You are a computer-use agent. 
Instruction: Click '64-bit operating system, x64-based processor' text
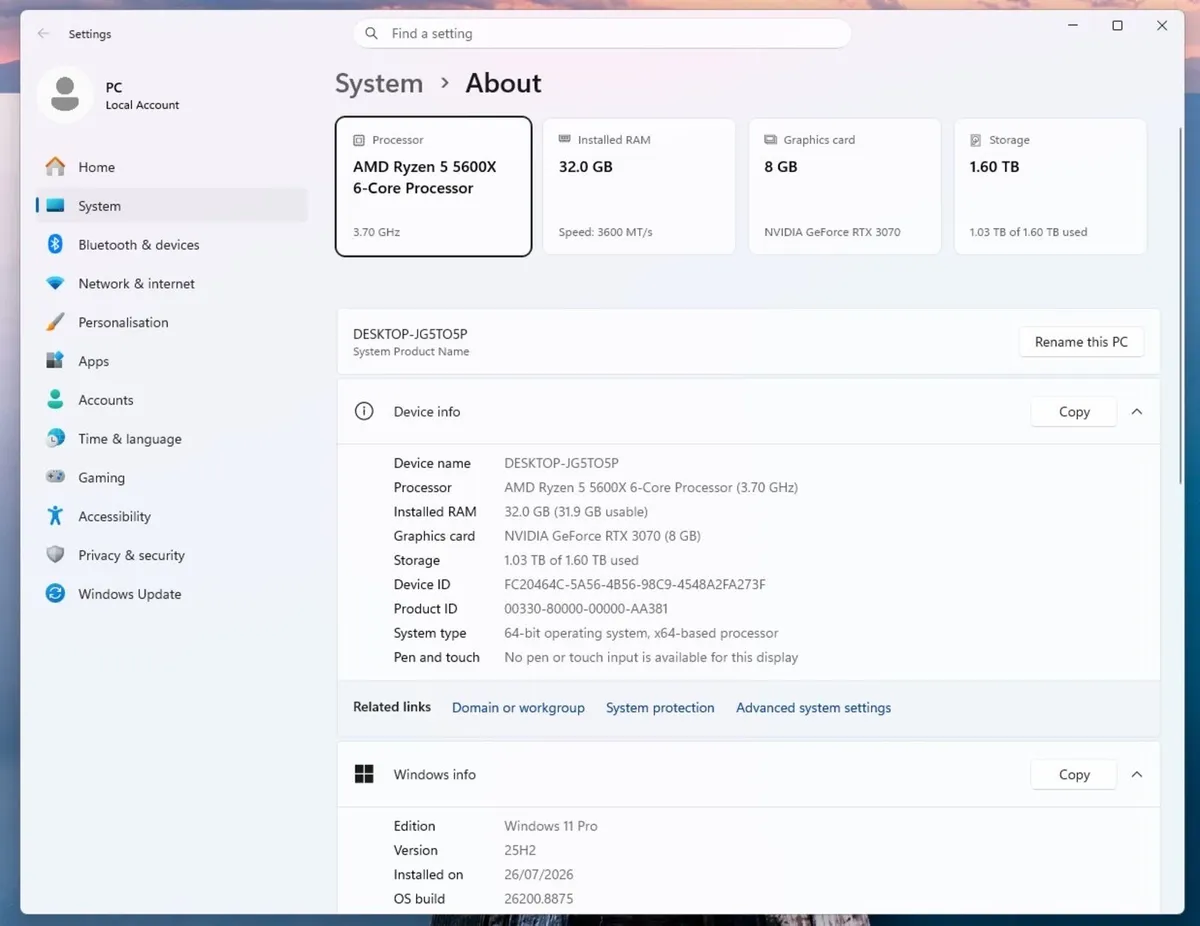click(641, 633)
